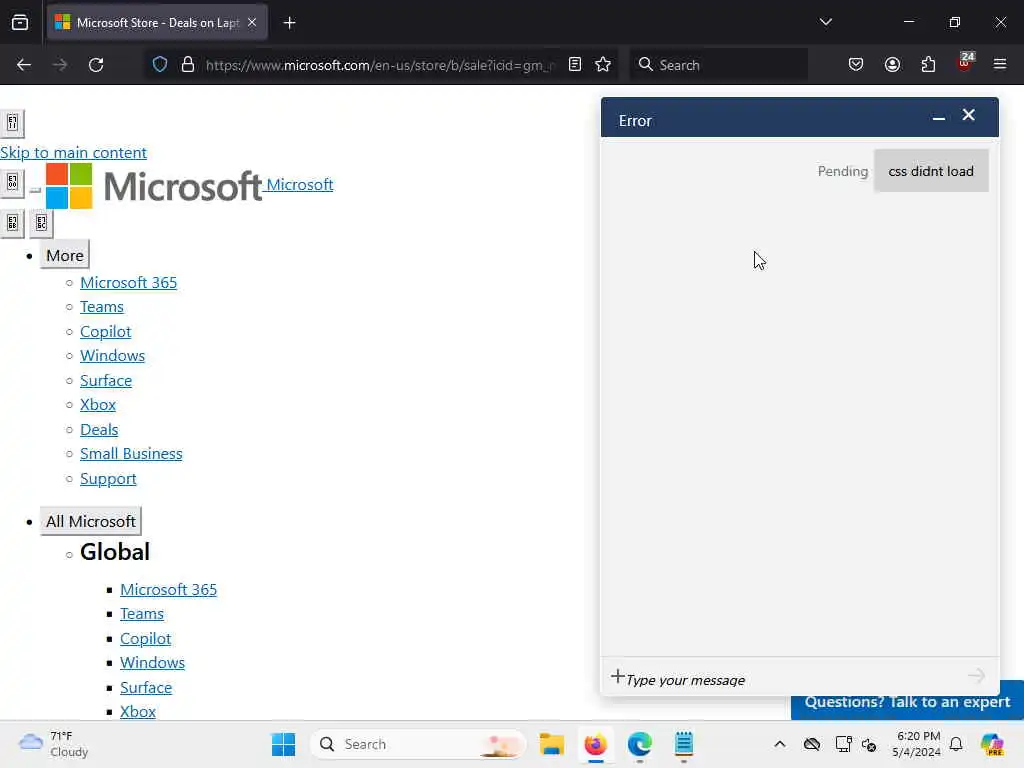Open Firefox account icon
This screenshot has height=768, width=1024.
pyautogui.click(x=892, y=65)
